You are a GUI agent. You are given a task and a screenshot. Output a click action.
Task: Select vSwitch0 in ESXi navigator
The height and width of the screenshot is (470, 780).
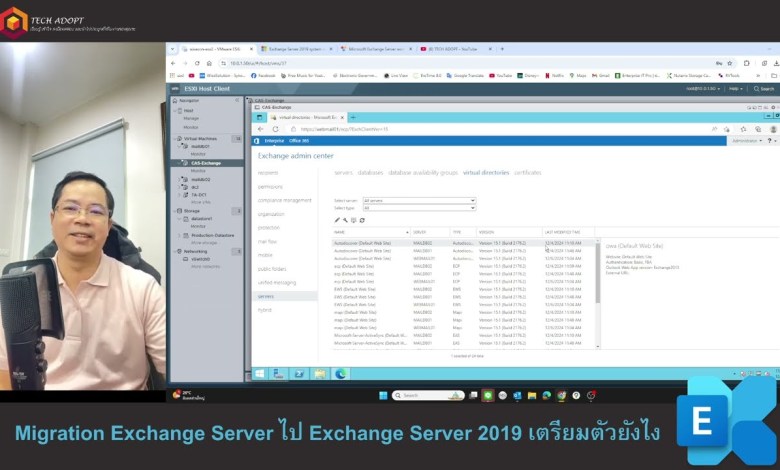200,259
